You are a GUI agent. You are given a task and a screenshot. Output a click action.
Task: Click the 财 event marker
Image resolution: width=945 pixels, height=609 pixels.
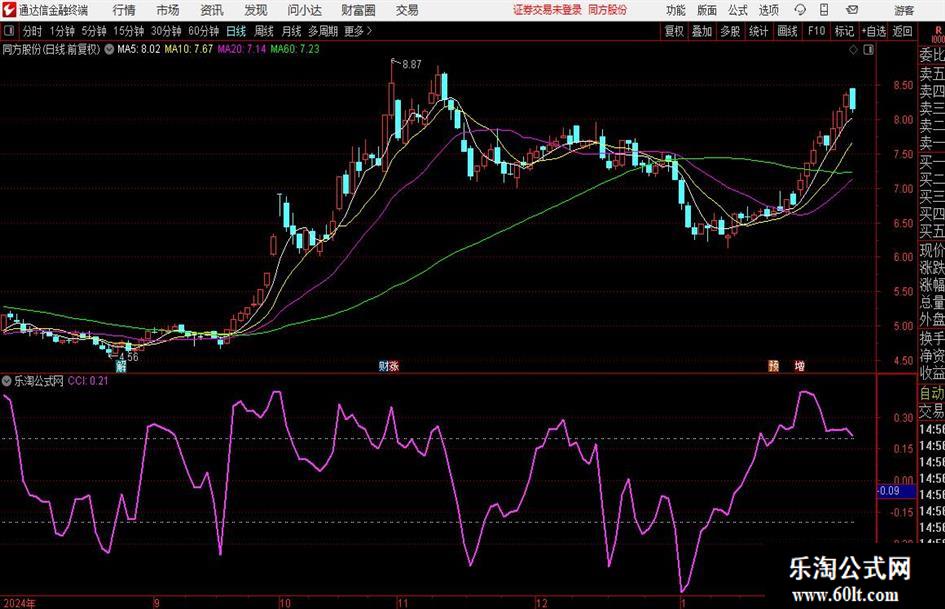pyautogui.click(x=383, y=365)
